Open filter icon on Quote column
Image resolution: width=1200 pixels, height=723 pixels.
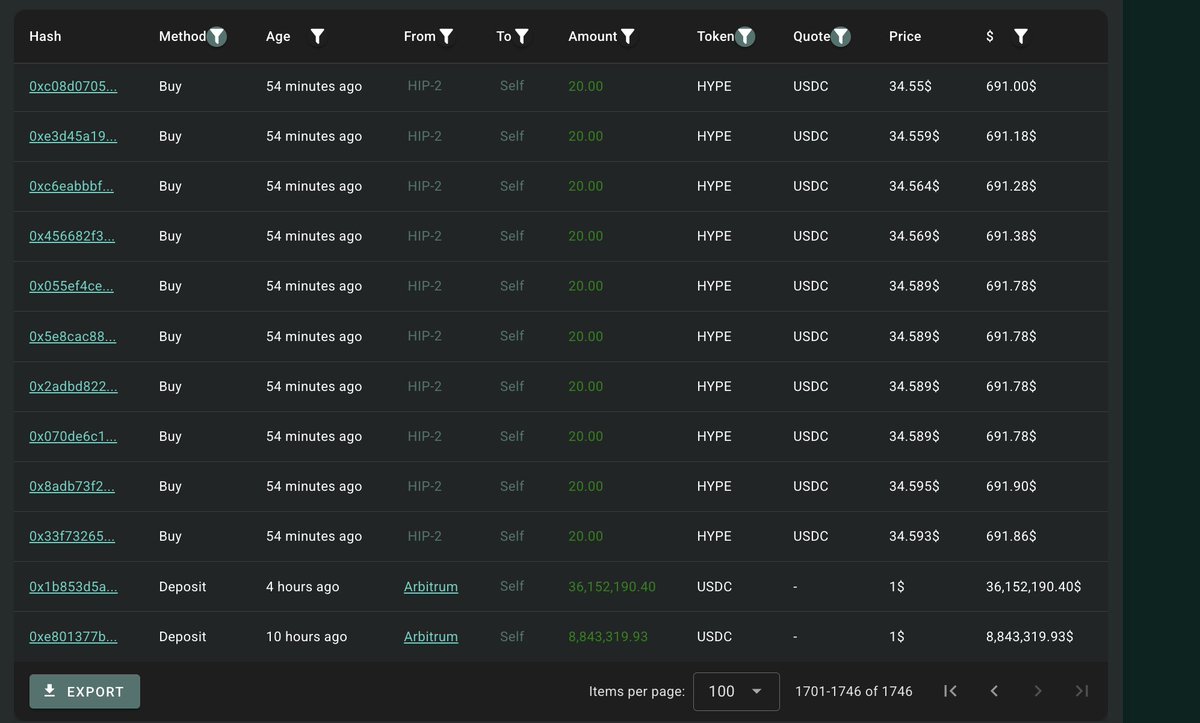(x=841, y=36)
